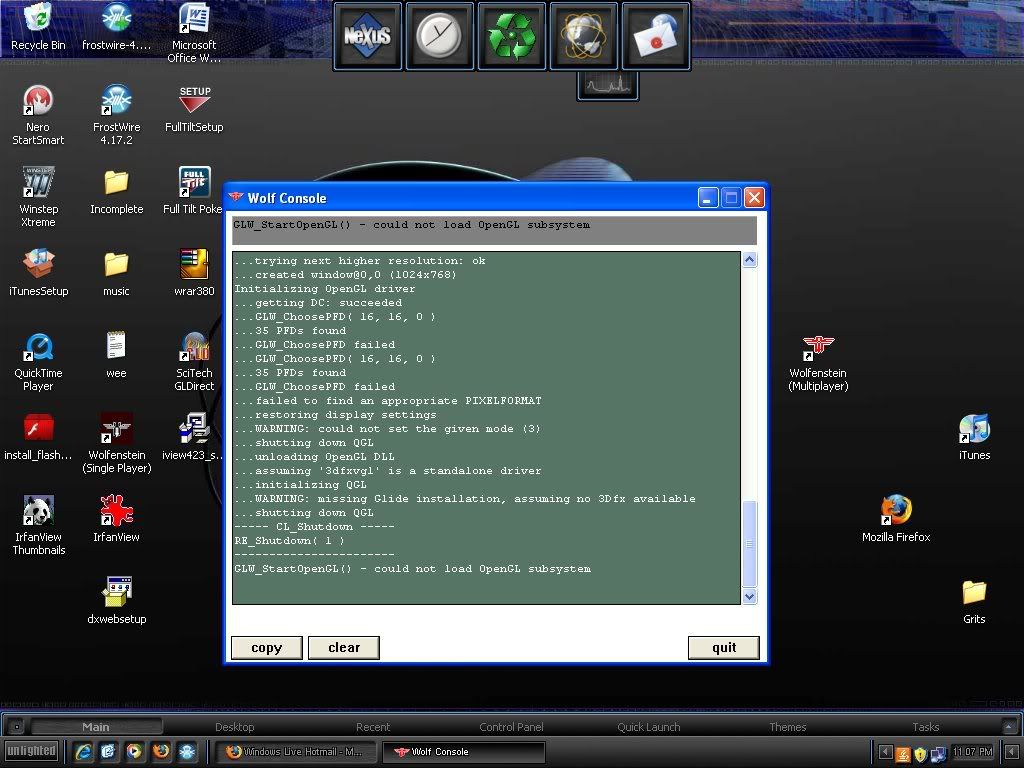Open the Recycle Bin desktop icon
The height and width of the screenshot is (768, 1024).
click(38, 27)
